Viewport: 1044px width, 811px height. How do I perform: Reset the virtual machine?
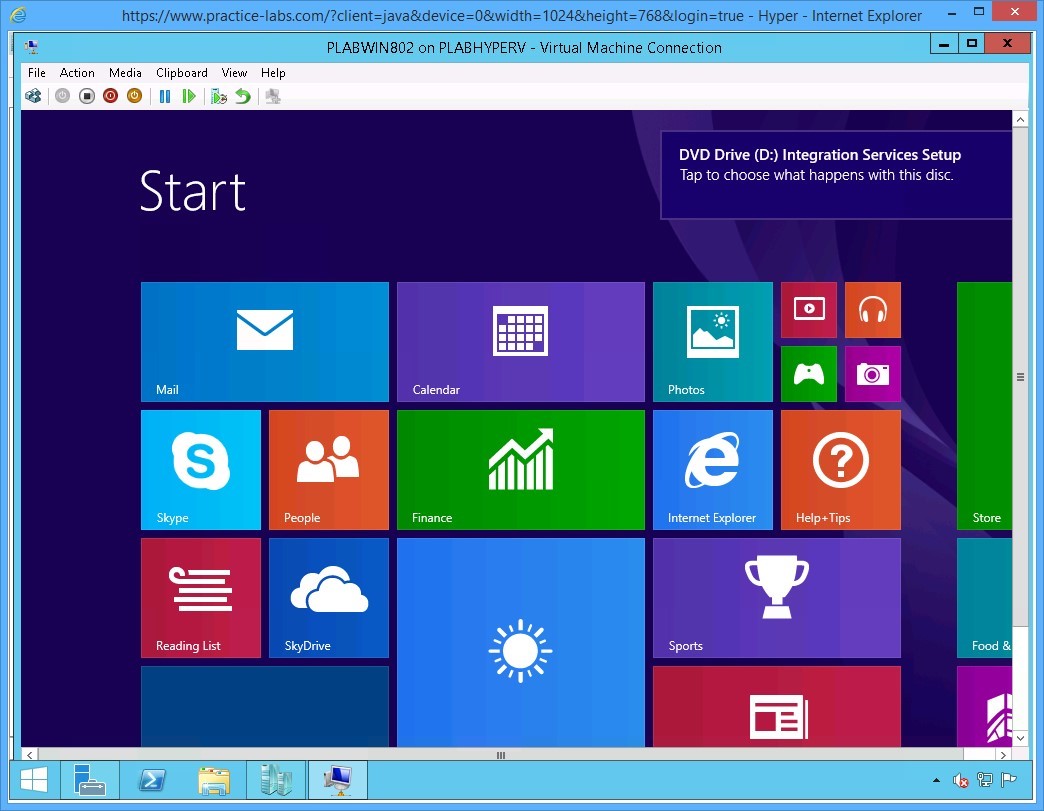[x=188, y=96]
